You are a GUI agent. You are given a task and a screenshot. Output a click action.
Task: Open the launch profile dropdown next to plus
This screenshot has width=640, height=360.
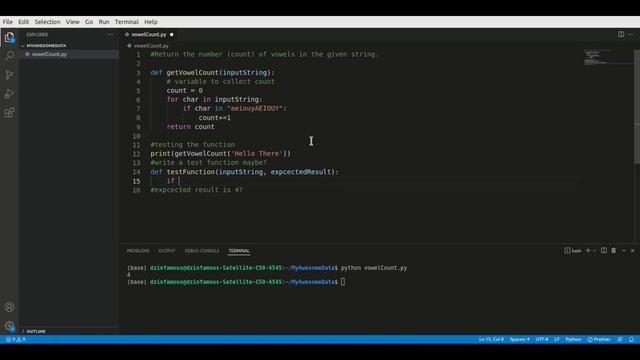click(x=594, y=251)
